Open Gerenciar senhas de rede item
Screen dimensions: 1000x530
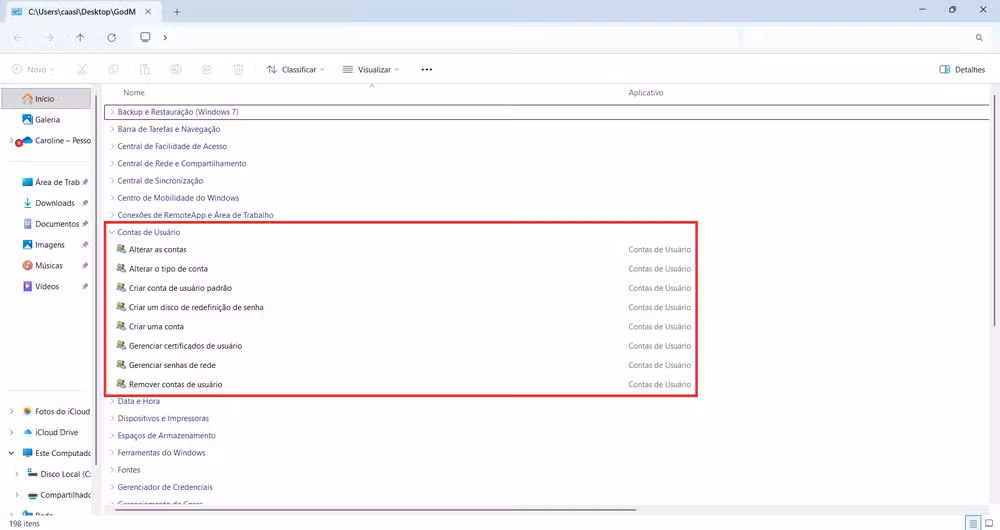tap(171, 365)
